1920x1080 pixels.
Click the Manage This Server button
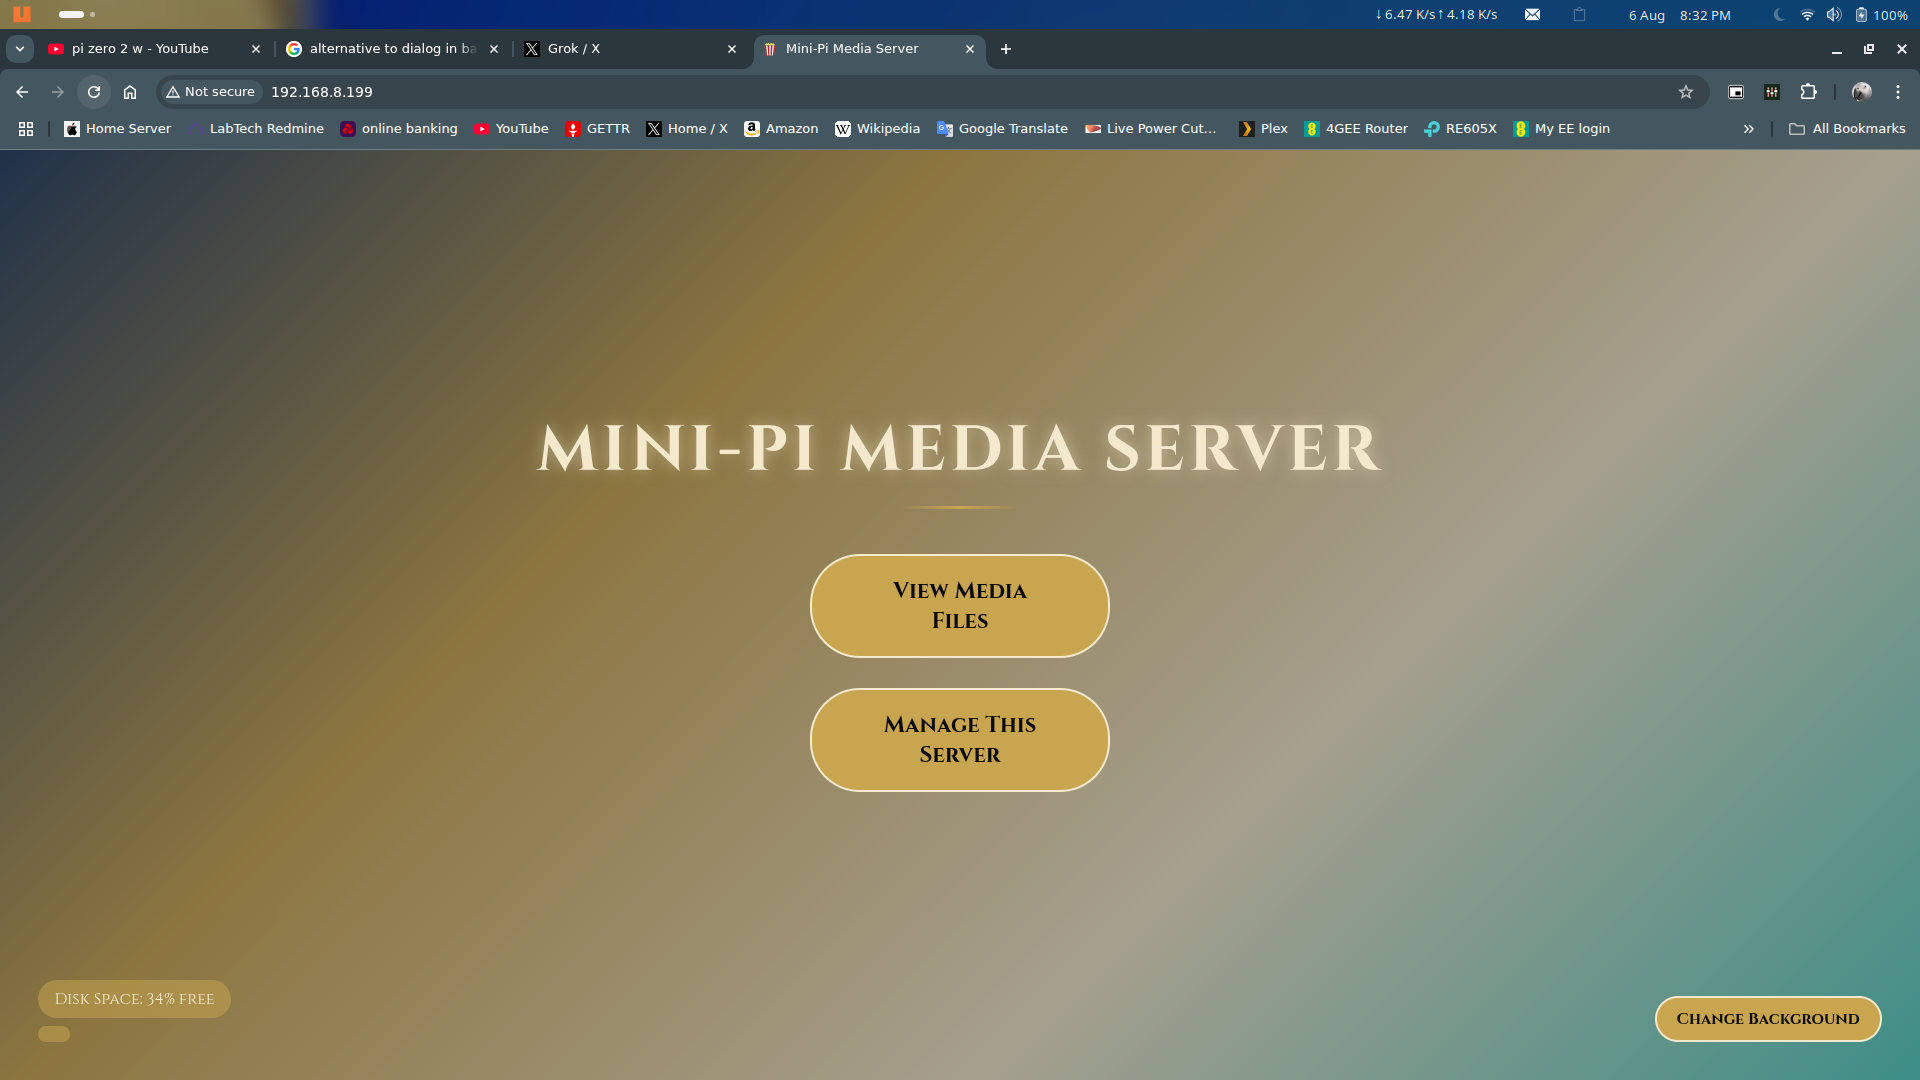tap(959, 739)
